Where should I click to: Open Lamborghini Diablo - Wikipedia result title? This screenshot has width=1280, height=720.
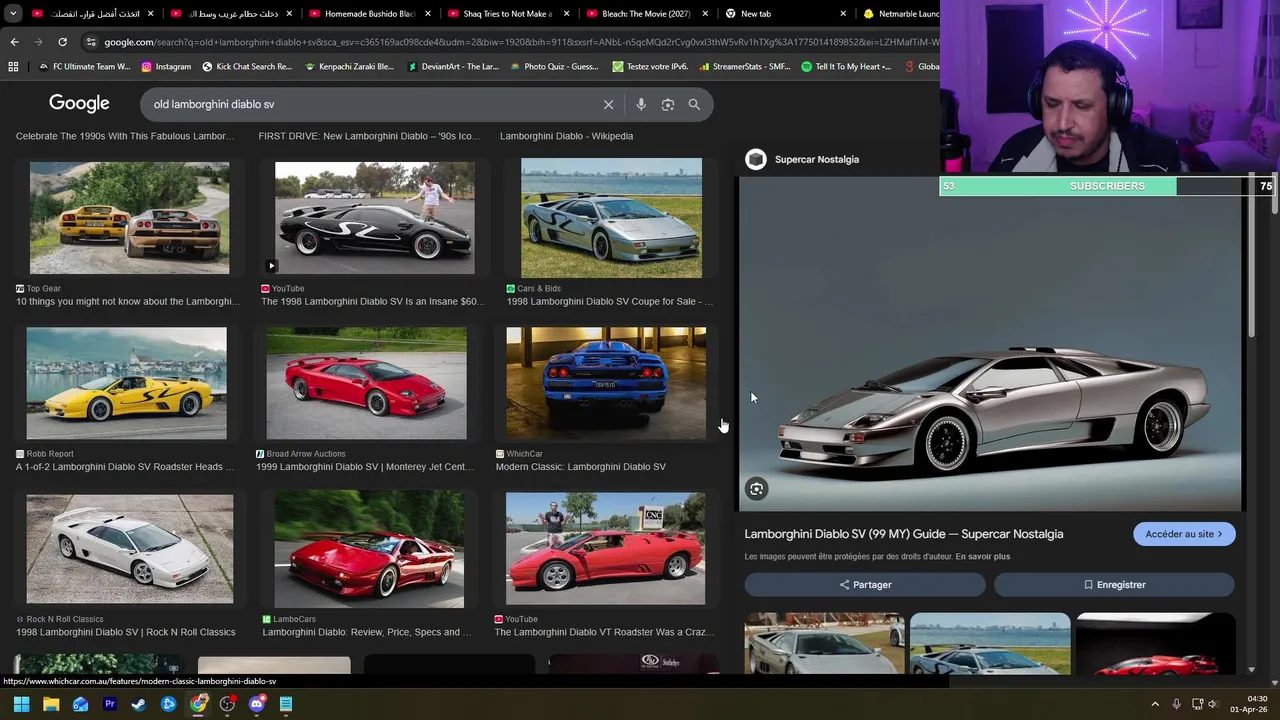tap(566, 136)
